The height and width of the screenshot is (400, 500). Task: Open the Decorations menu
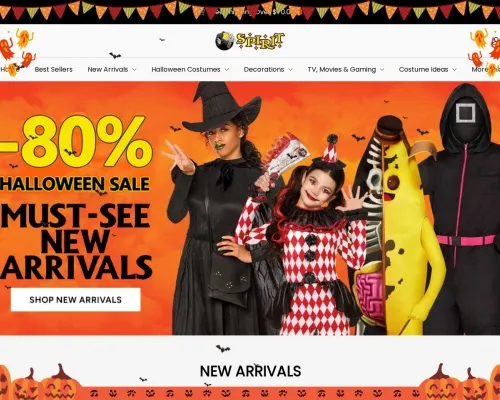pyautogui.click(x=264, y=70)
